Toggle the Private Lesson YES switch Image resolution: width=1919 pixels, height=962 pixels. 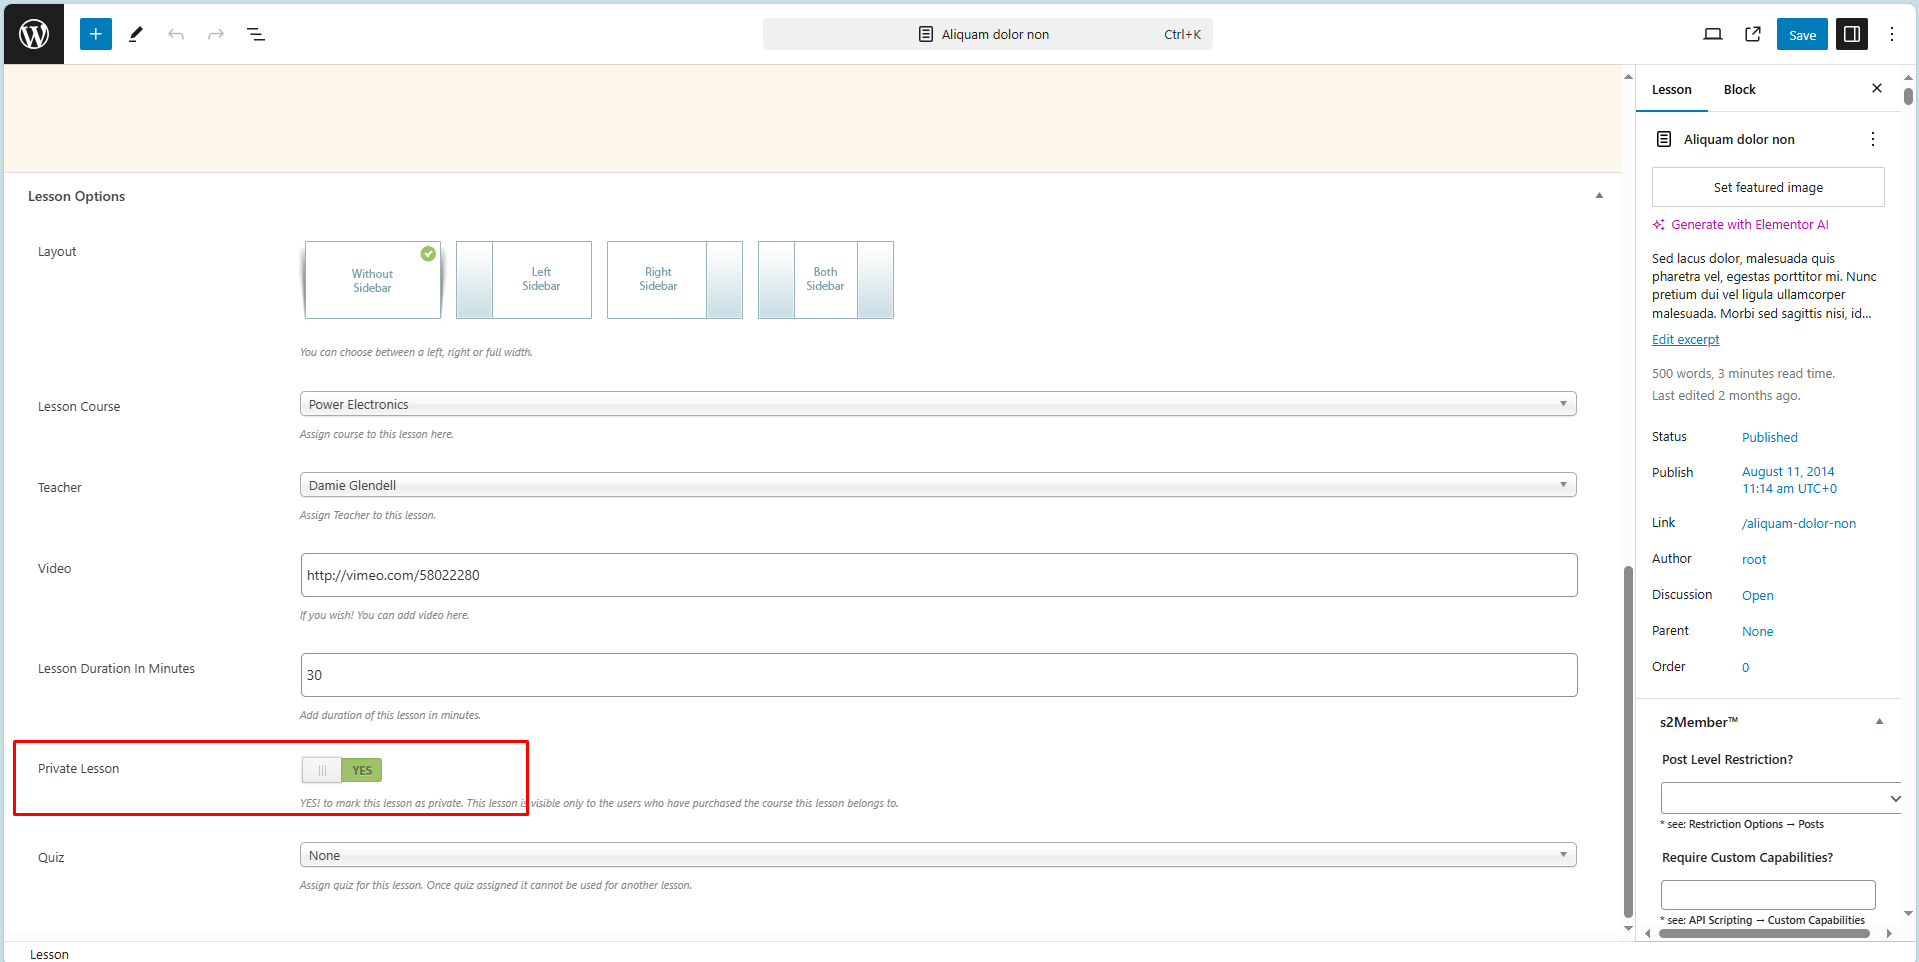click(342, 770)
